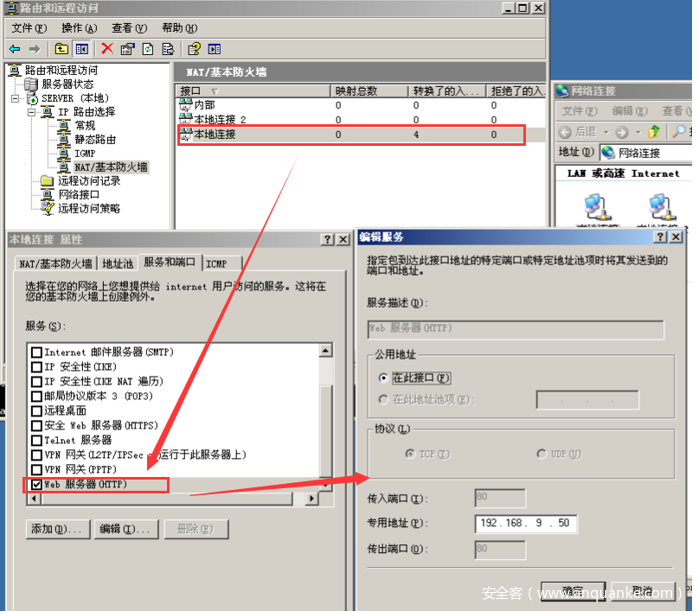Click services list scroll up arrow
Screen dimensions: 698x612
point(326,351)
